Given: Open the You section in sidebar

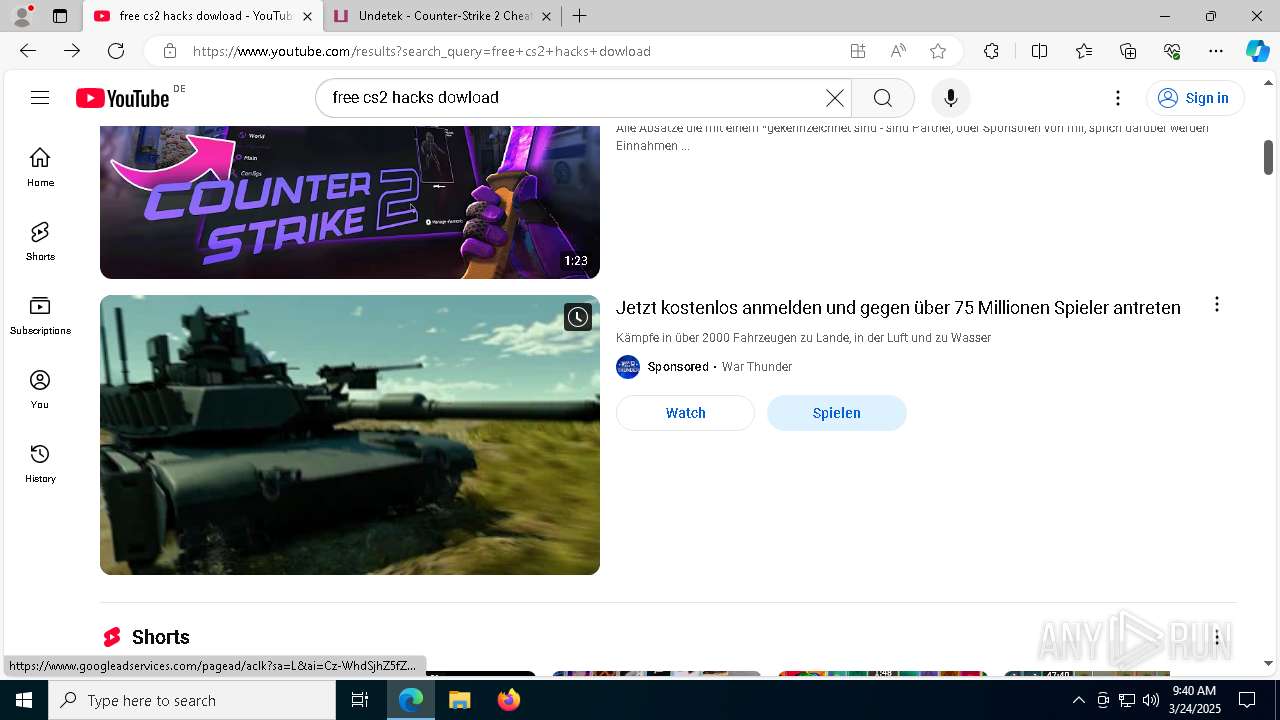Looking at the screenshot, I should (x=40, y=389).
